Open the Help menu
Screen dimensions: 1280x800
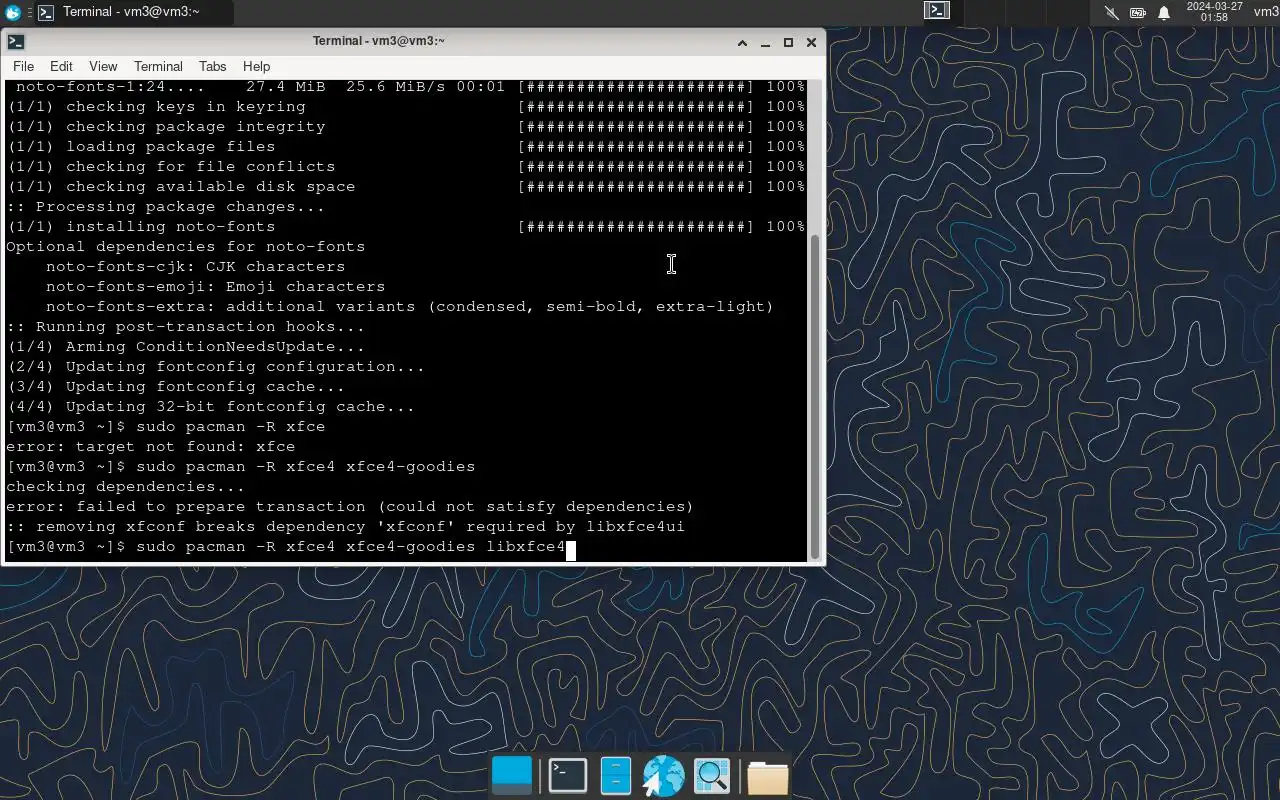coord(256,66)
